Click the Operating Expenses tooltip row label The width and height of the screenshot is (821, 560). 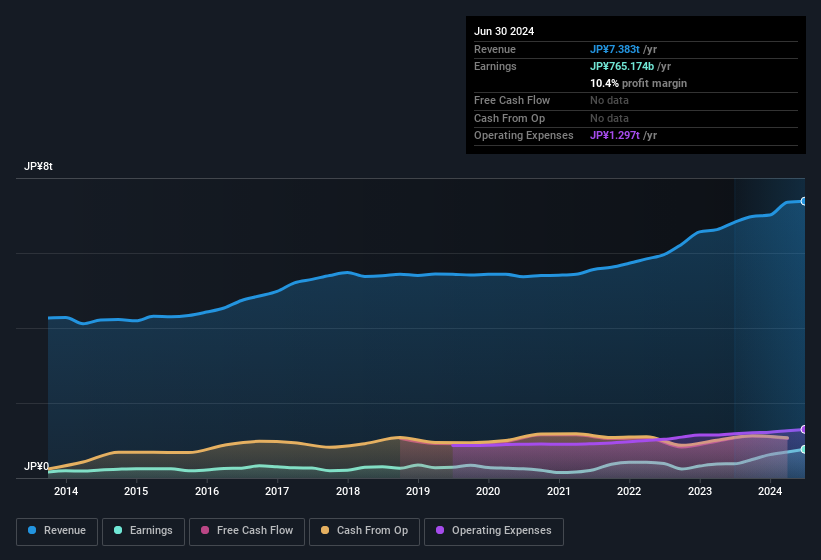pyautogui.click(x=524, y=135)
